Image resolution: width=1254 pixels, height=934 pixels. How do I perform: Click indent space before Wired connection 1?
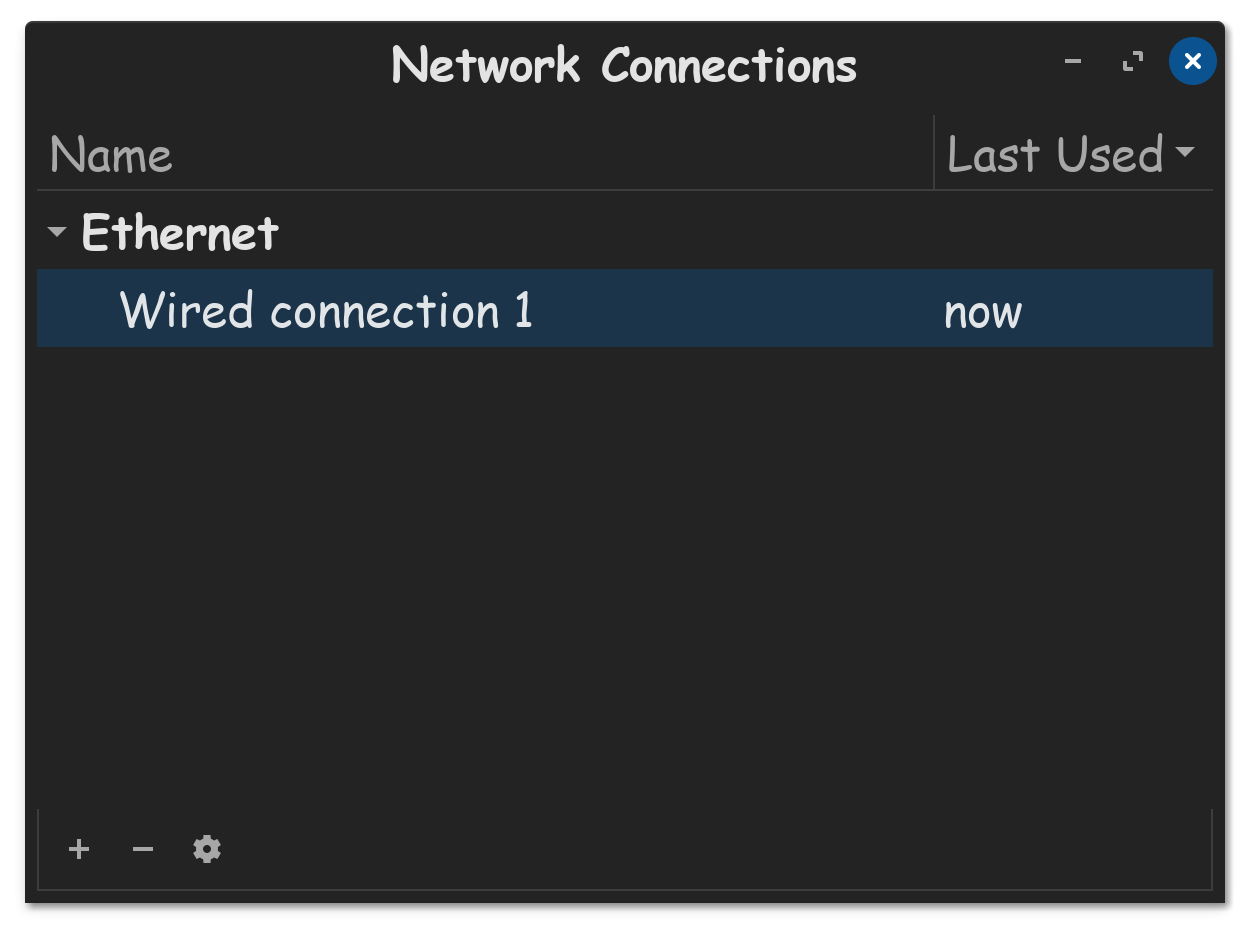[x=78, y=309]
